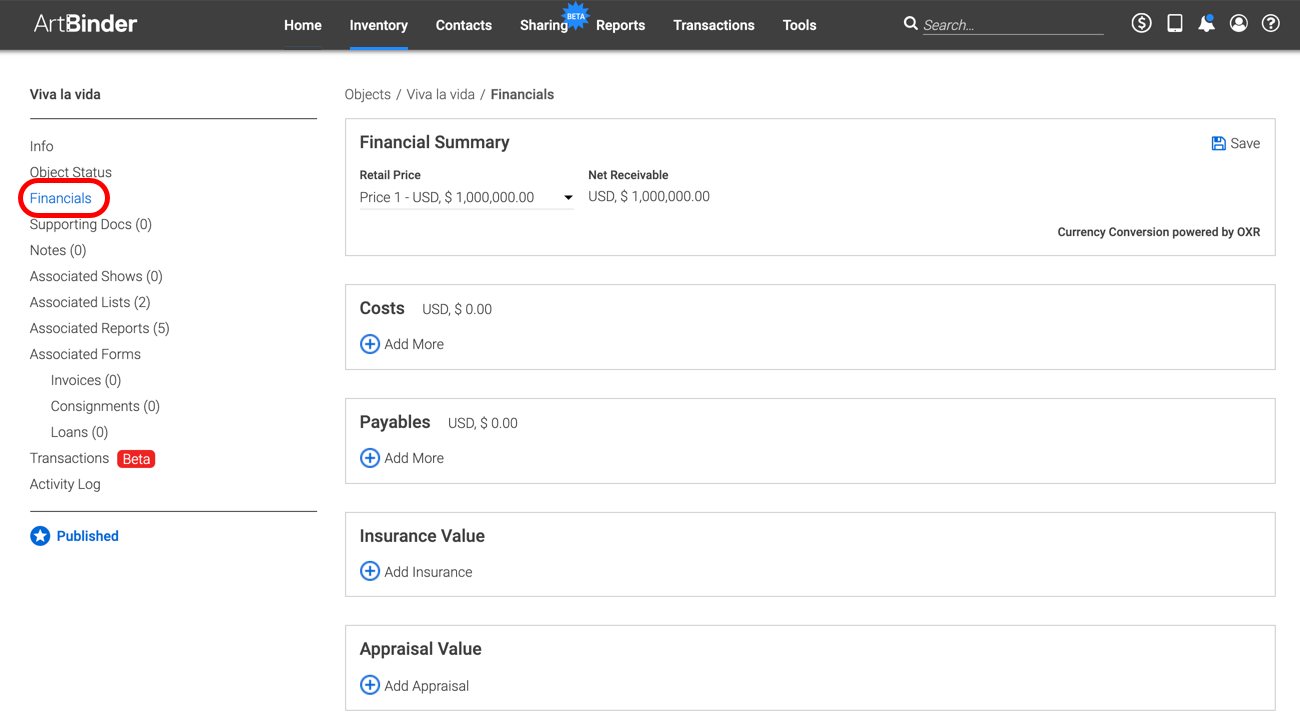This screenshot has height=722, width=1300.
Task: Click the Costs total USD, $ 0.00
Action: point(457,309)
